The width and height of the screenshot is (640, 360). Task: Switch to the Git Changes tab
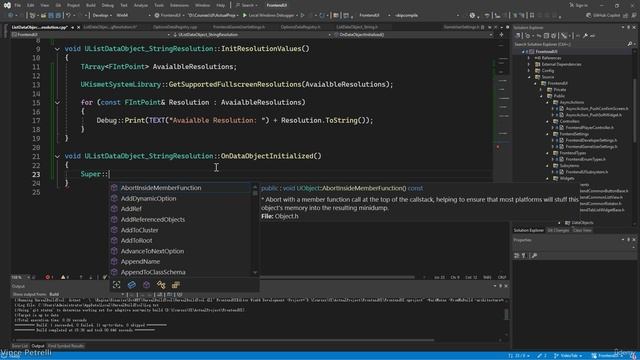(x=558, y=231)
